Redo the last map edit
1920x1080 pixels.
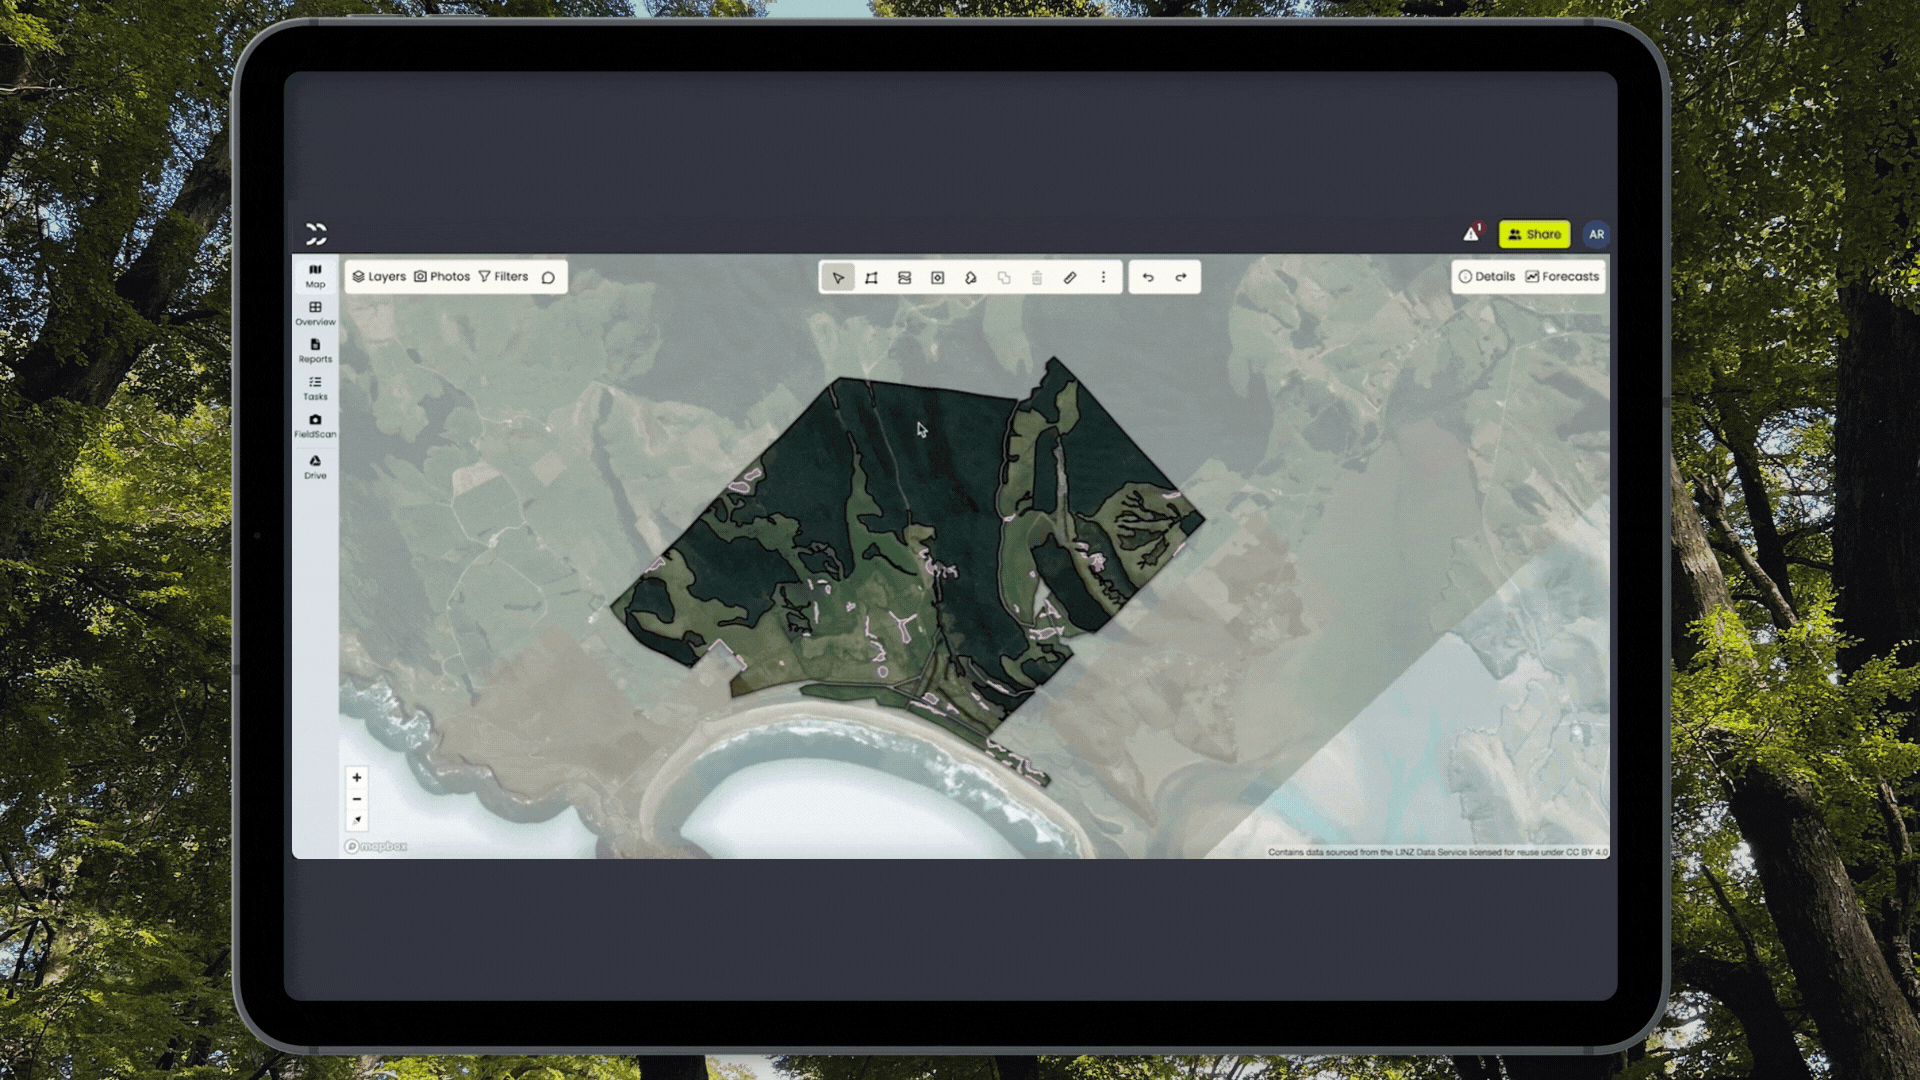tap(1181, 277)
